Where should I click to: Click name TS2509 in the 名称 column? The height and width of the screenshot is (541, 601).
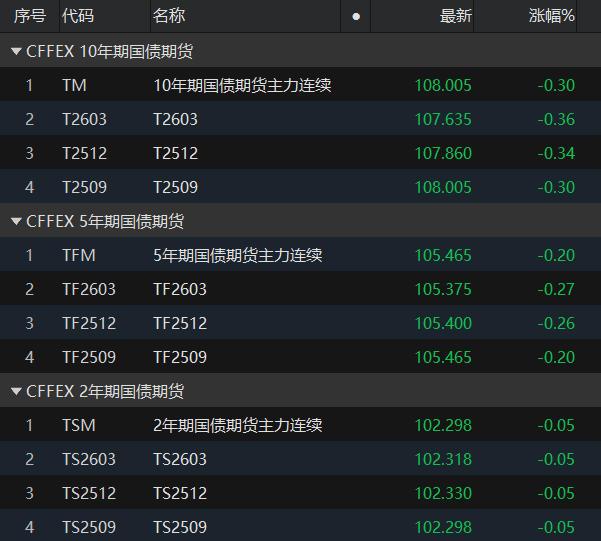tap(180, 527)
